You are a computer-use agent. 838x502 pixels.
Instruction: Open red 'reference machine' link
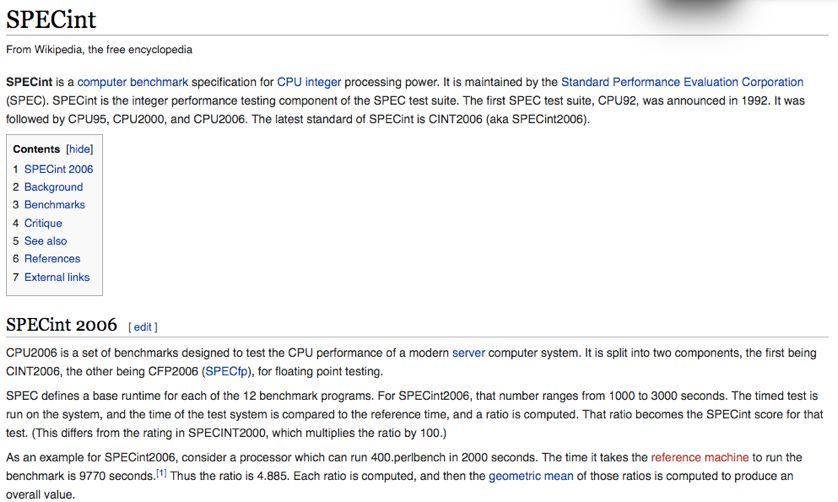[x=700, y=458]
